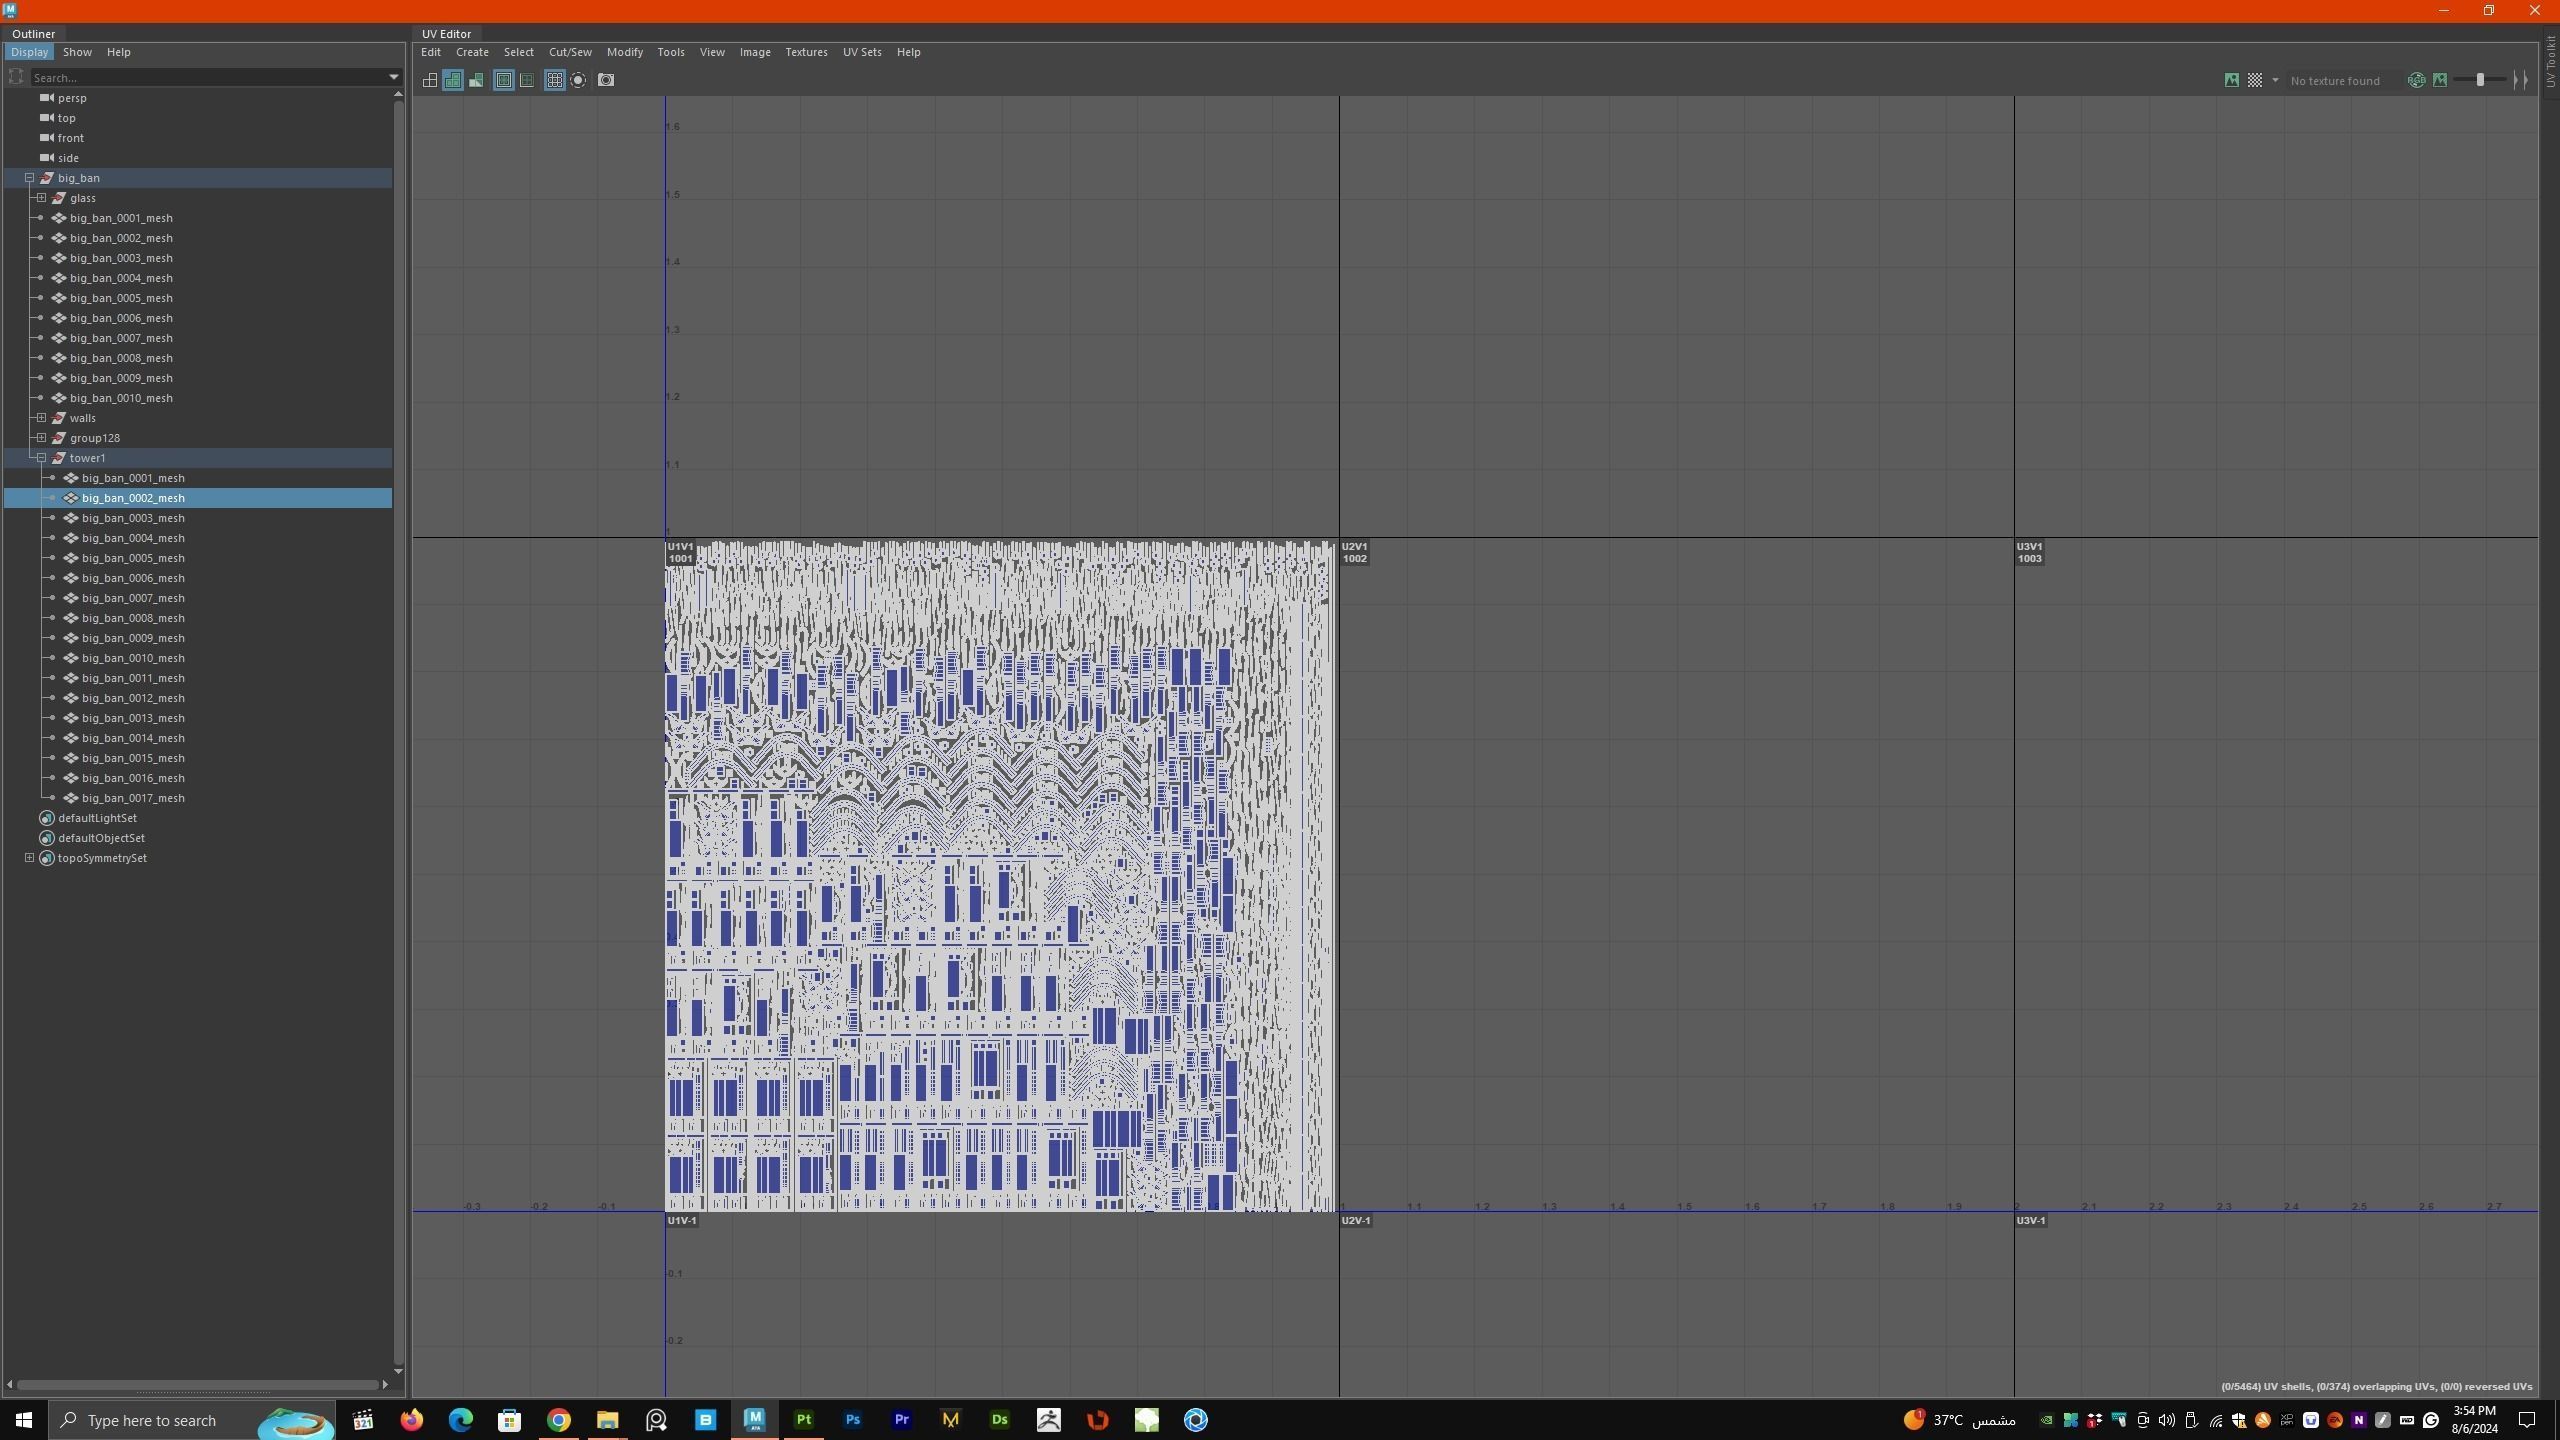
Task: Open the Cut/Sew menu
Action: [x=570, y=52]
